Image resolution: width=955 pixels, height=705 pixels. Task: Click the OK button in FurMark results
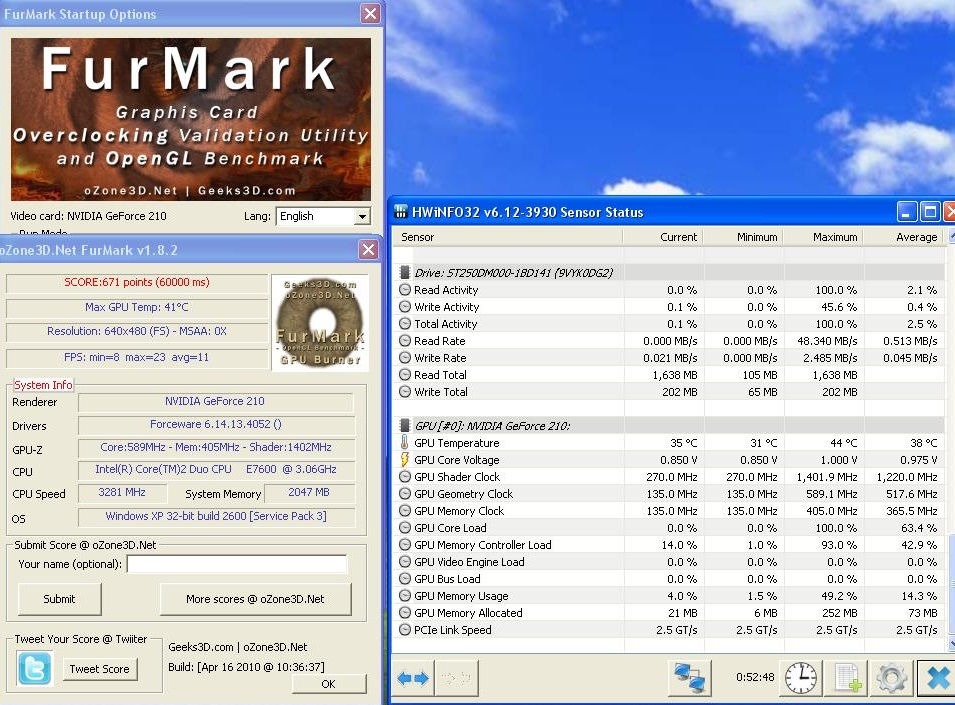pyautogui.click(x=329, y=684)
